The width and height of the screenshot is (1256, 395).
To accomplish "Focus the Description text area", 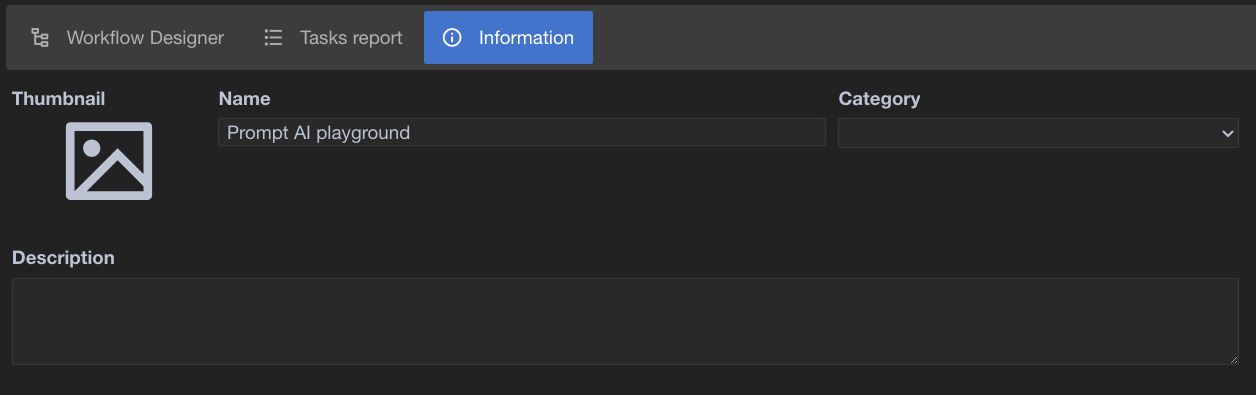I will point(625,321).
